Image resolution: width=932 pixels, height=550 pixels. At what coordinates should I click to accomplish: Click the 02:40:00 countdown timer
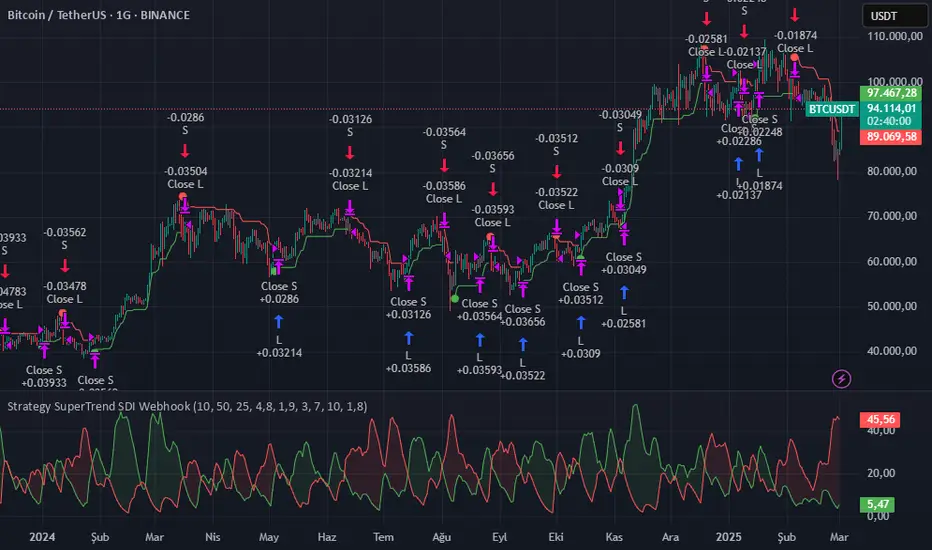coord(890,121)
